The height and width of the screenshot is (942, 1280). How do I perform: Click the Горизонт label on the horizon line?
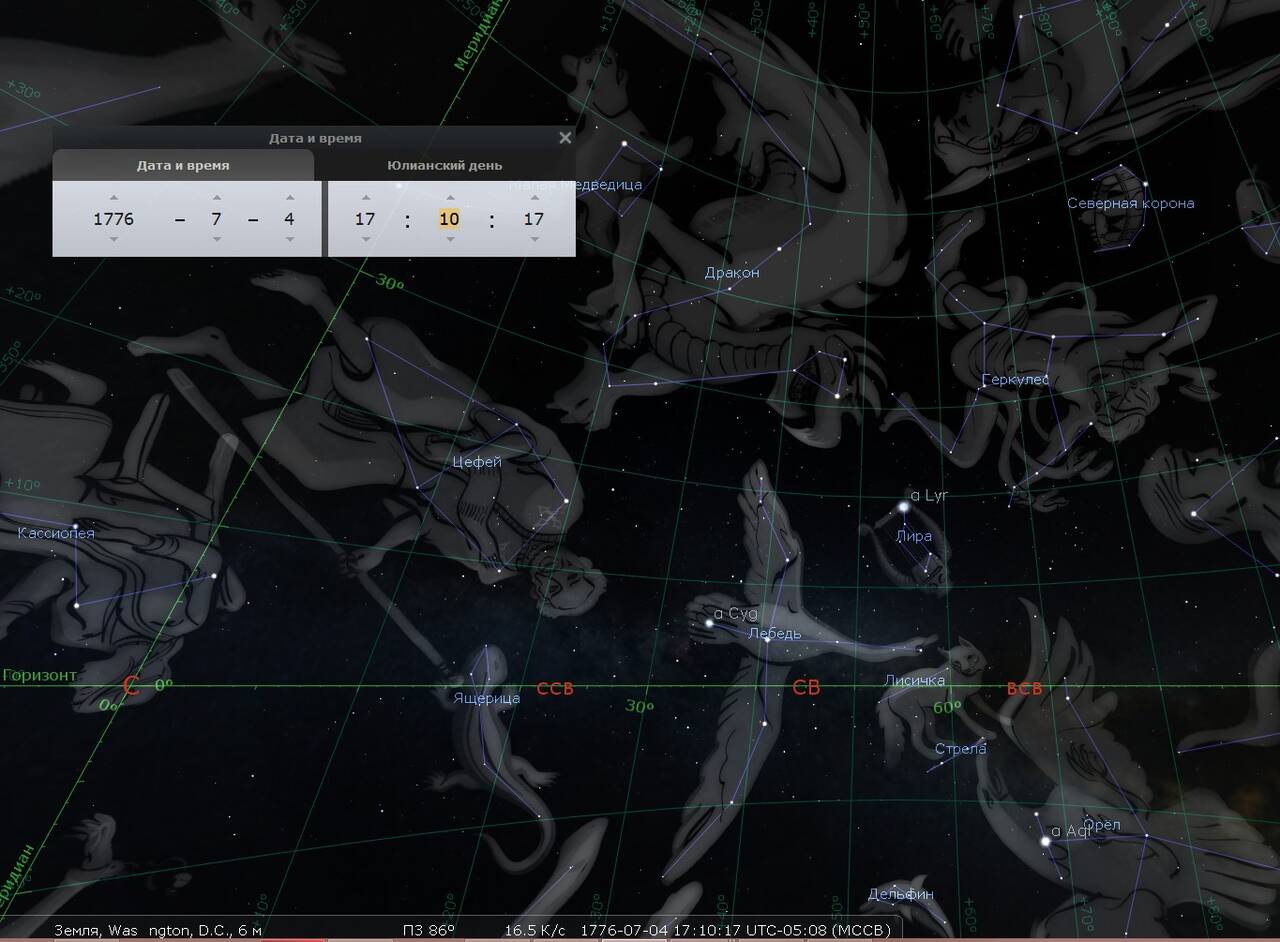click(39, 675)
